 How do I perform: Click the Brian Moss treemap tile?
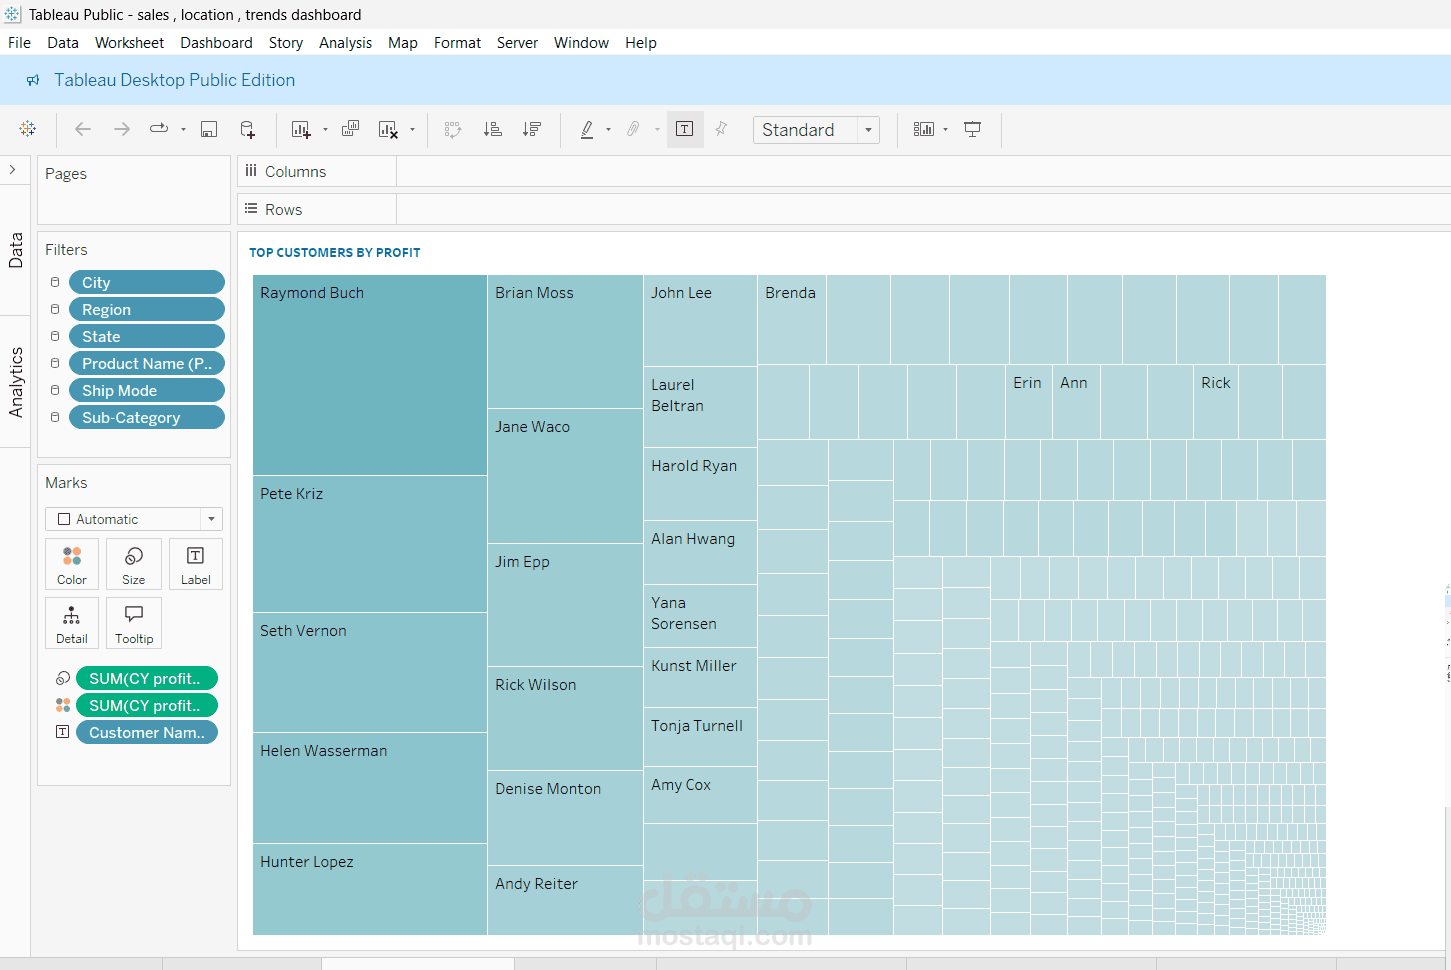point(565,341)
